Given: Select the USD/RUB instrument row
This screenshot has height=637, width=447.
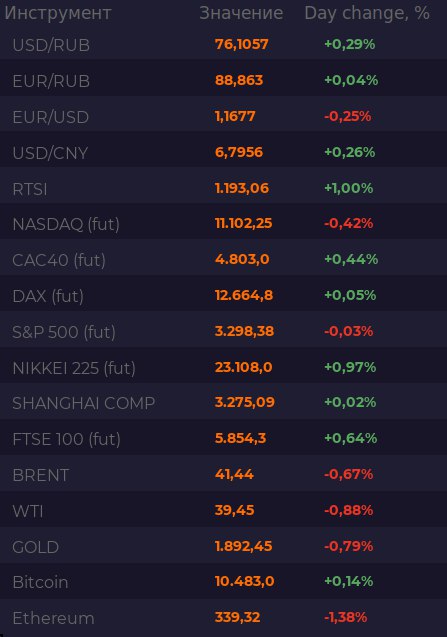Looking at the screenshot, I should [x=224, y=44].
